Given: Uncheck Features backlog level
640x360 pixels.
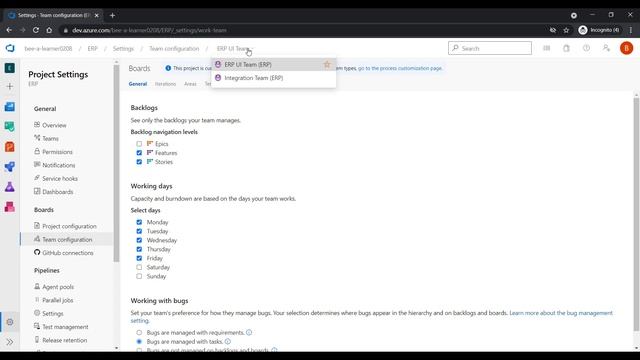Looking at the screenshot, I should coord(139,153).
